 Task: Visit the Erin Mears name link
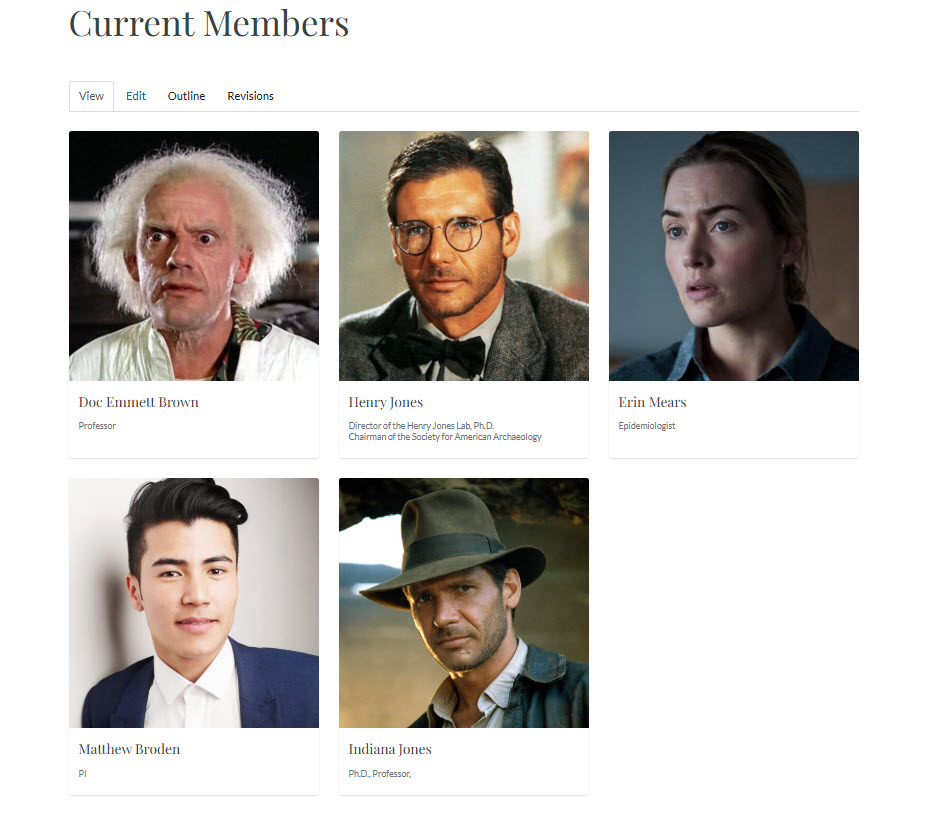[653, 402]
